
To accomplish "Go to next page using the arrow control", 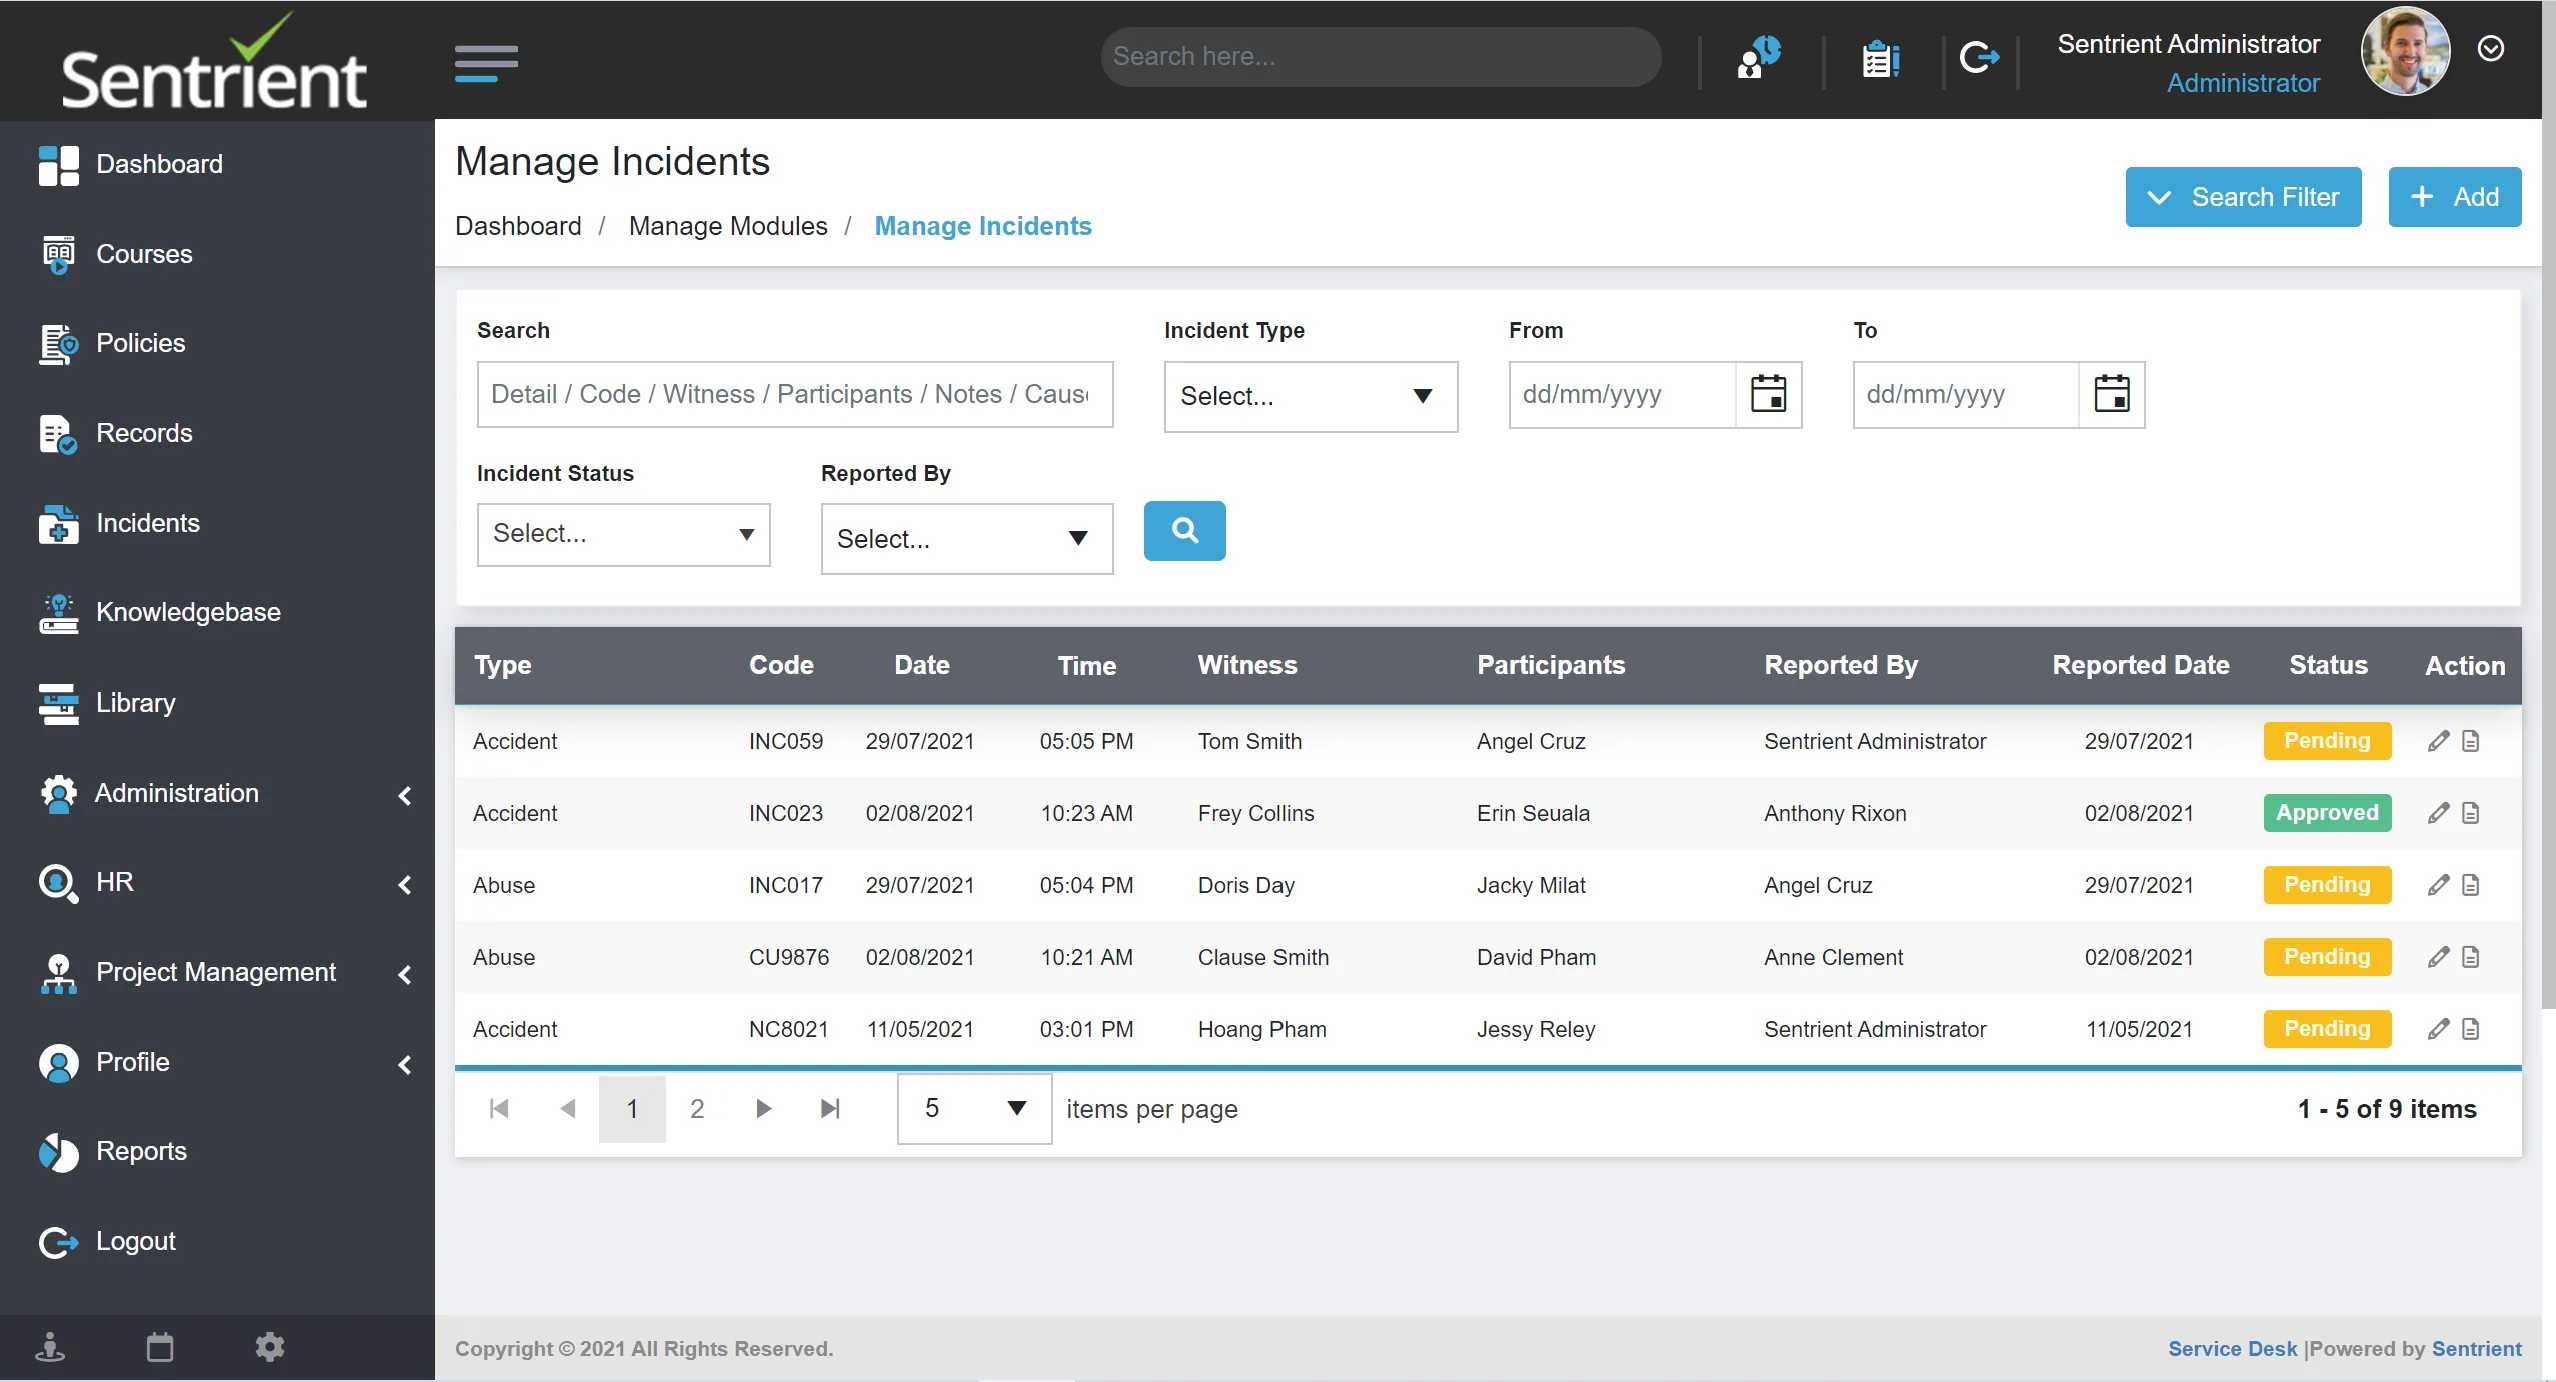I will point(763,1108).
